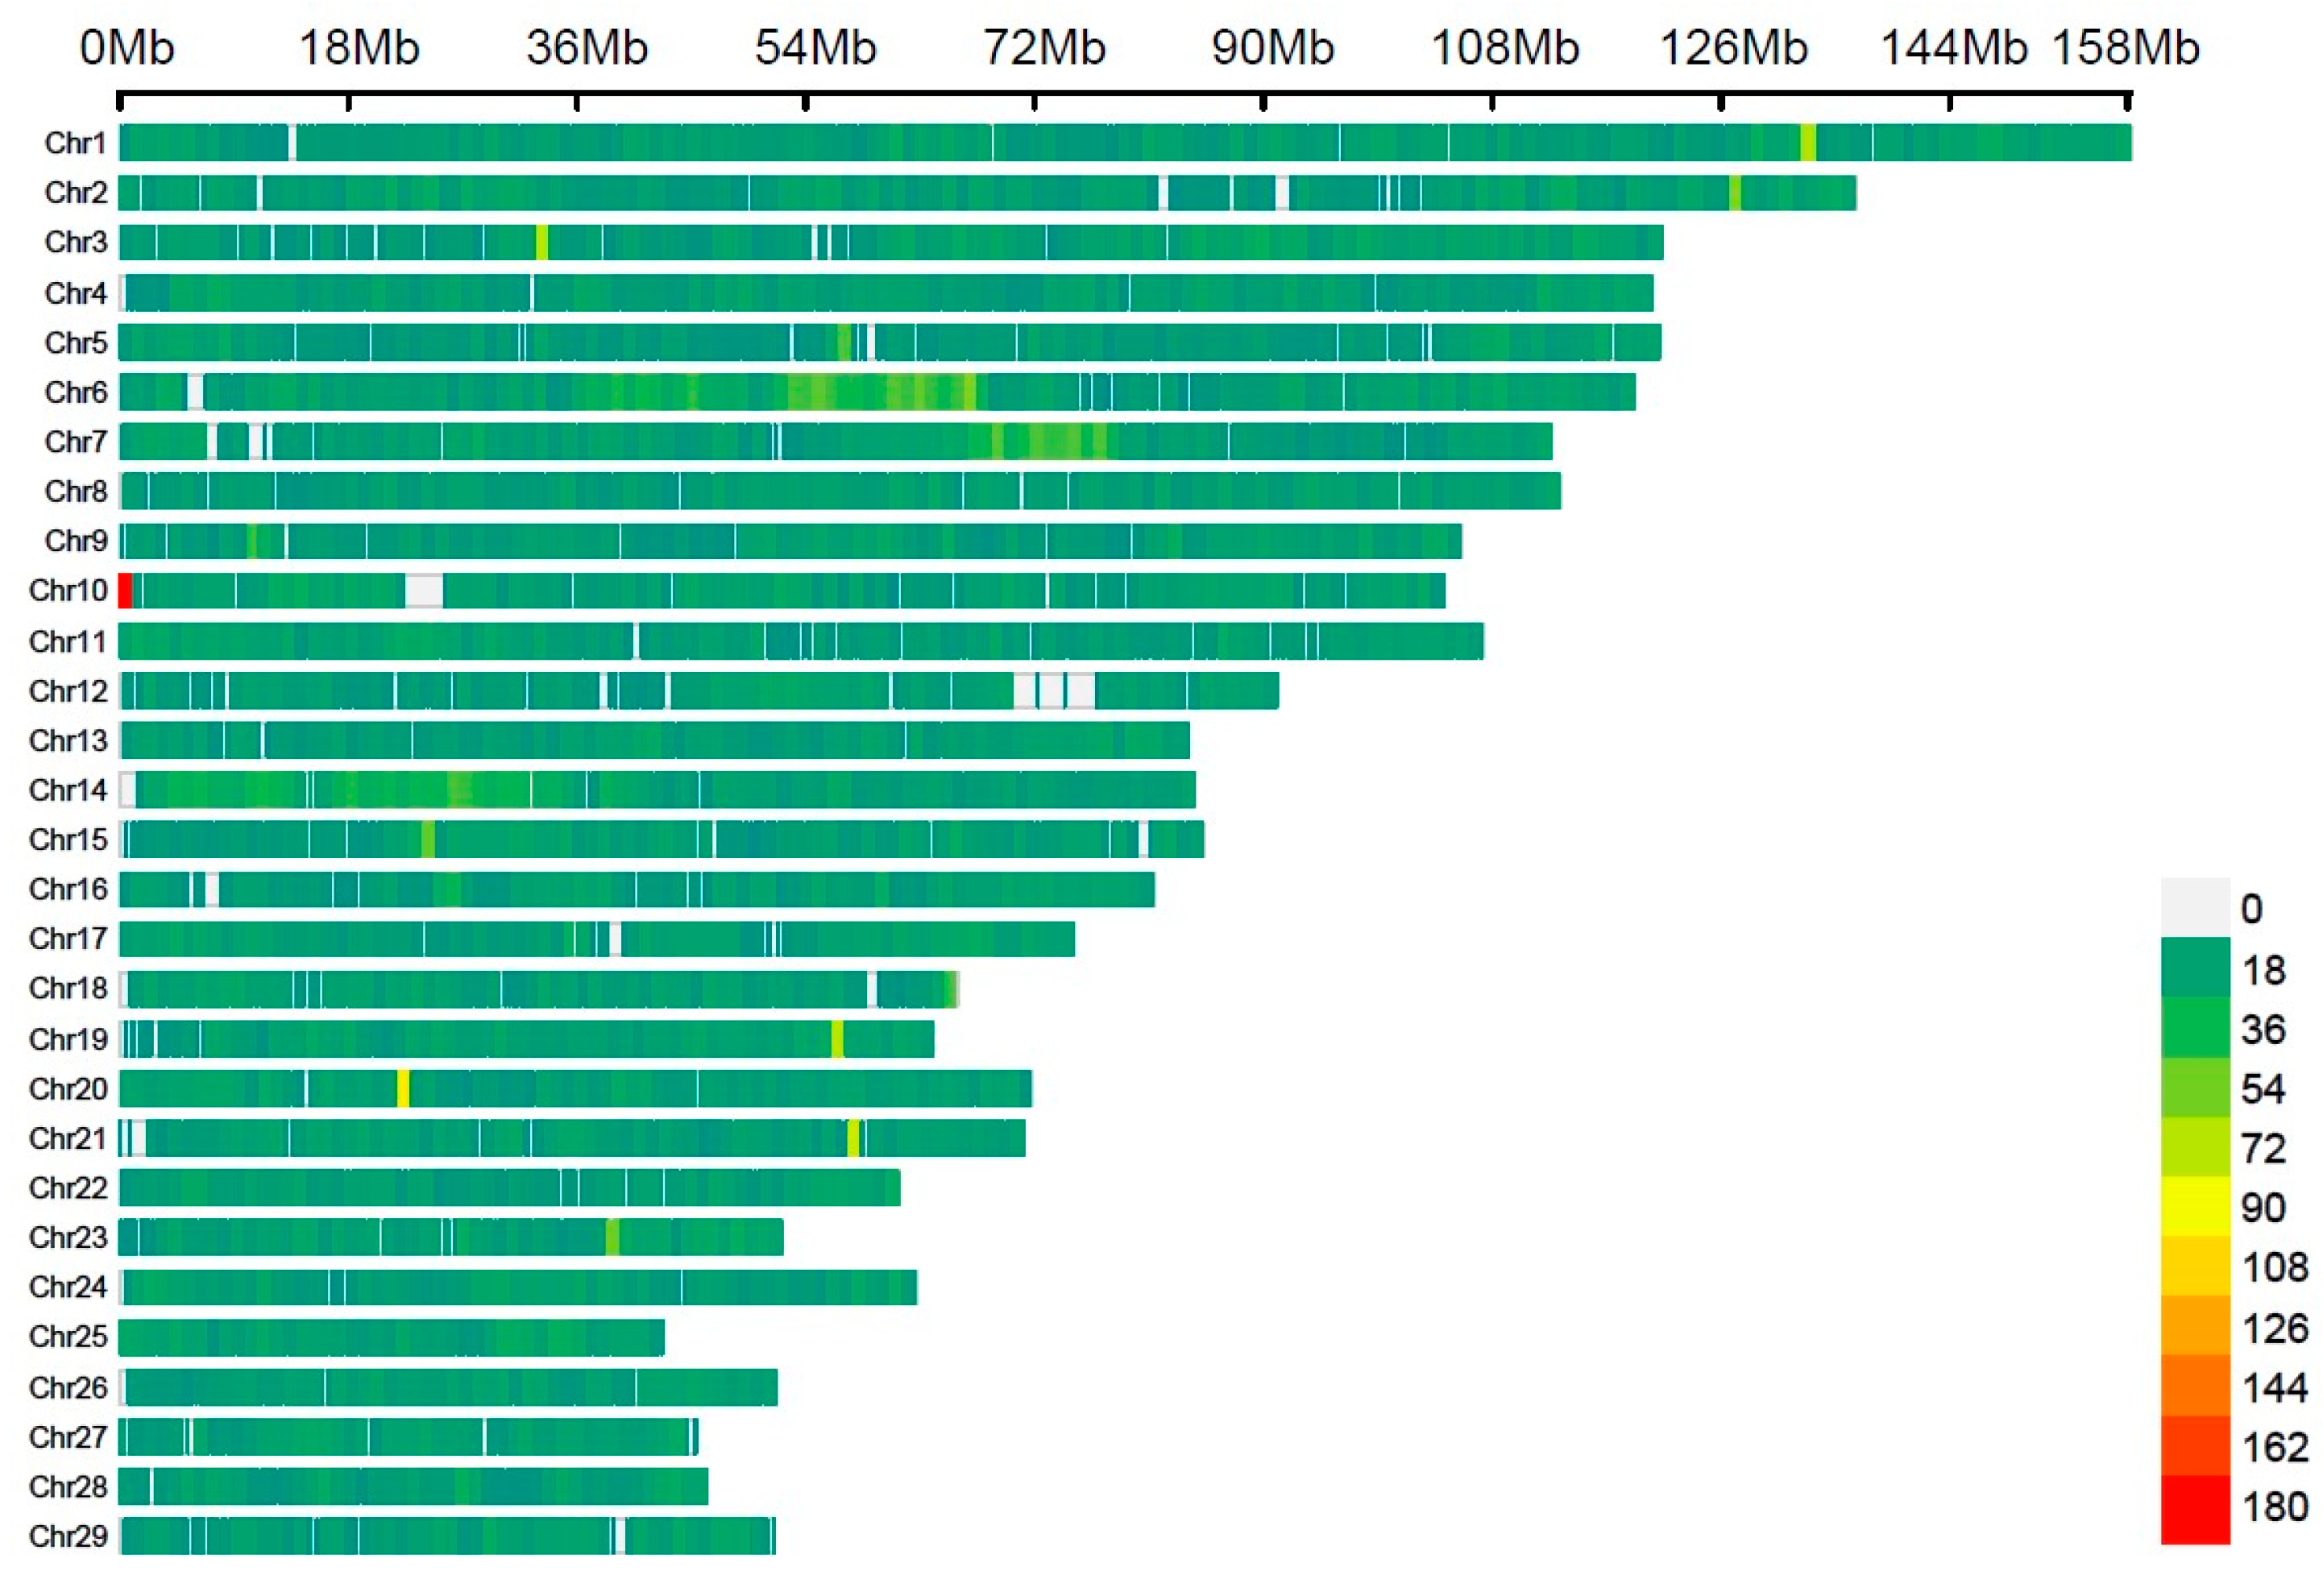2323x1596 pixels.
Task: Pick the yellow 90 legend swatch
Action: [x=2195, y=1208]
